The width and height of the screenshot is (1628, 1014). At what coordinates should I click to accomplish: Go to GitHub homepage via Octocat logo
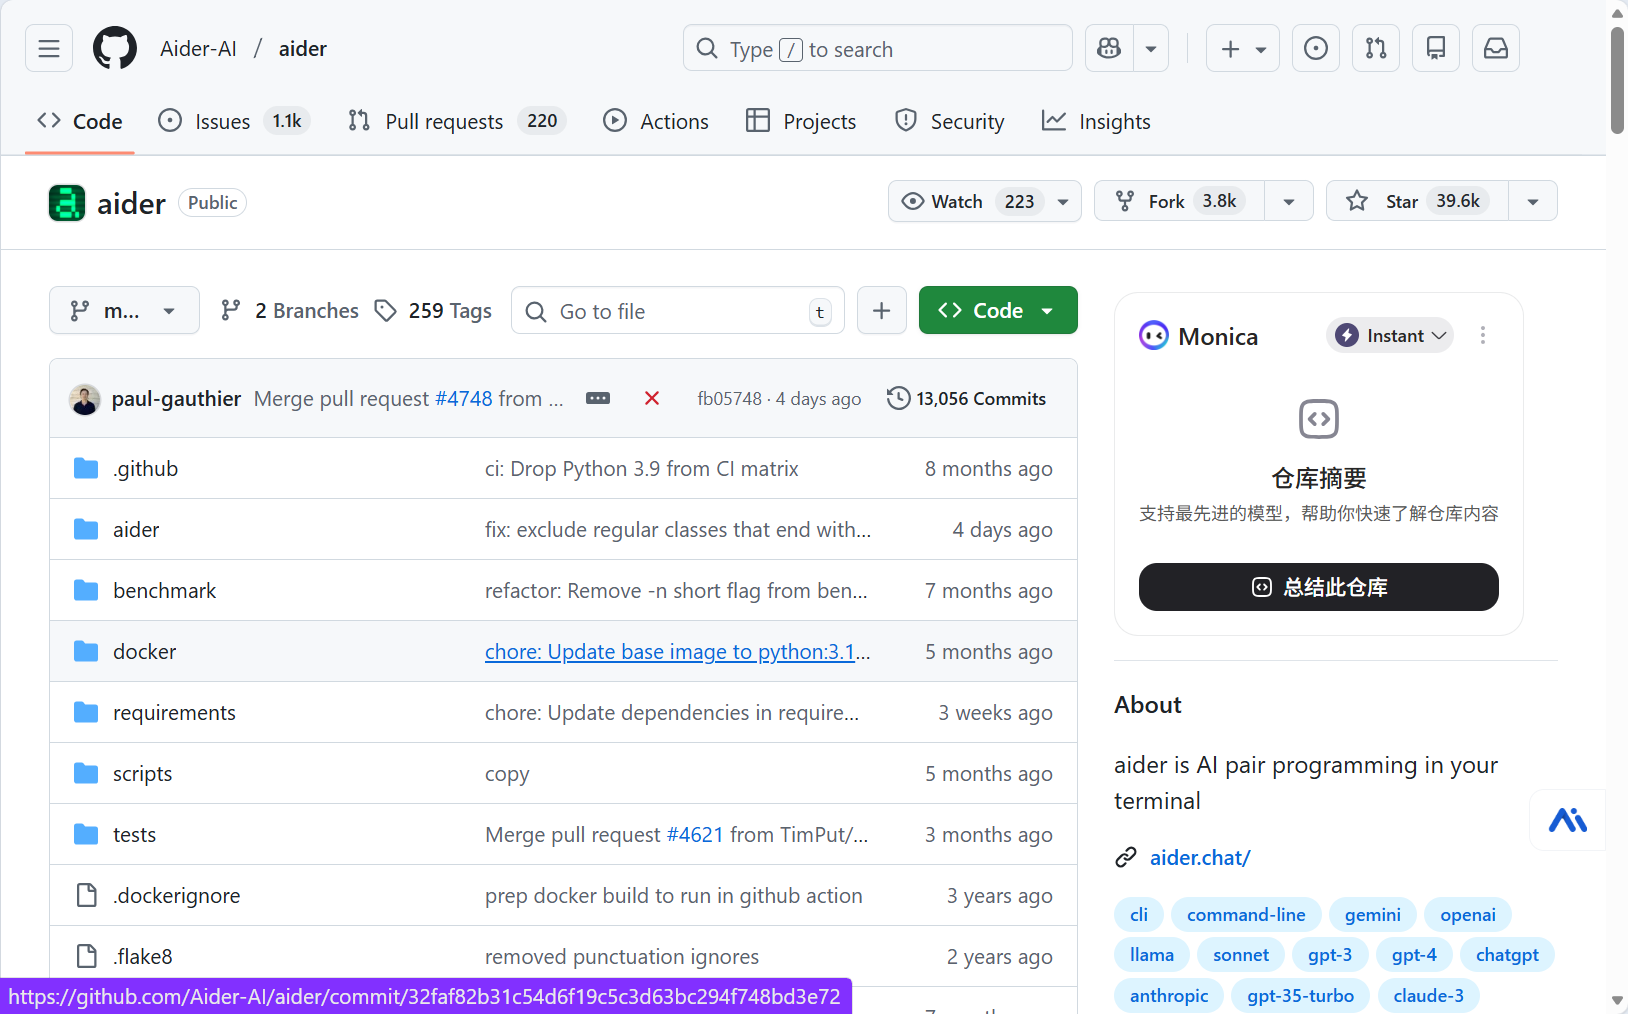click(115, 48)
